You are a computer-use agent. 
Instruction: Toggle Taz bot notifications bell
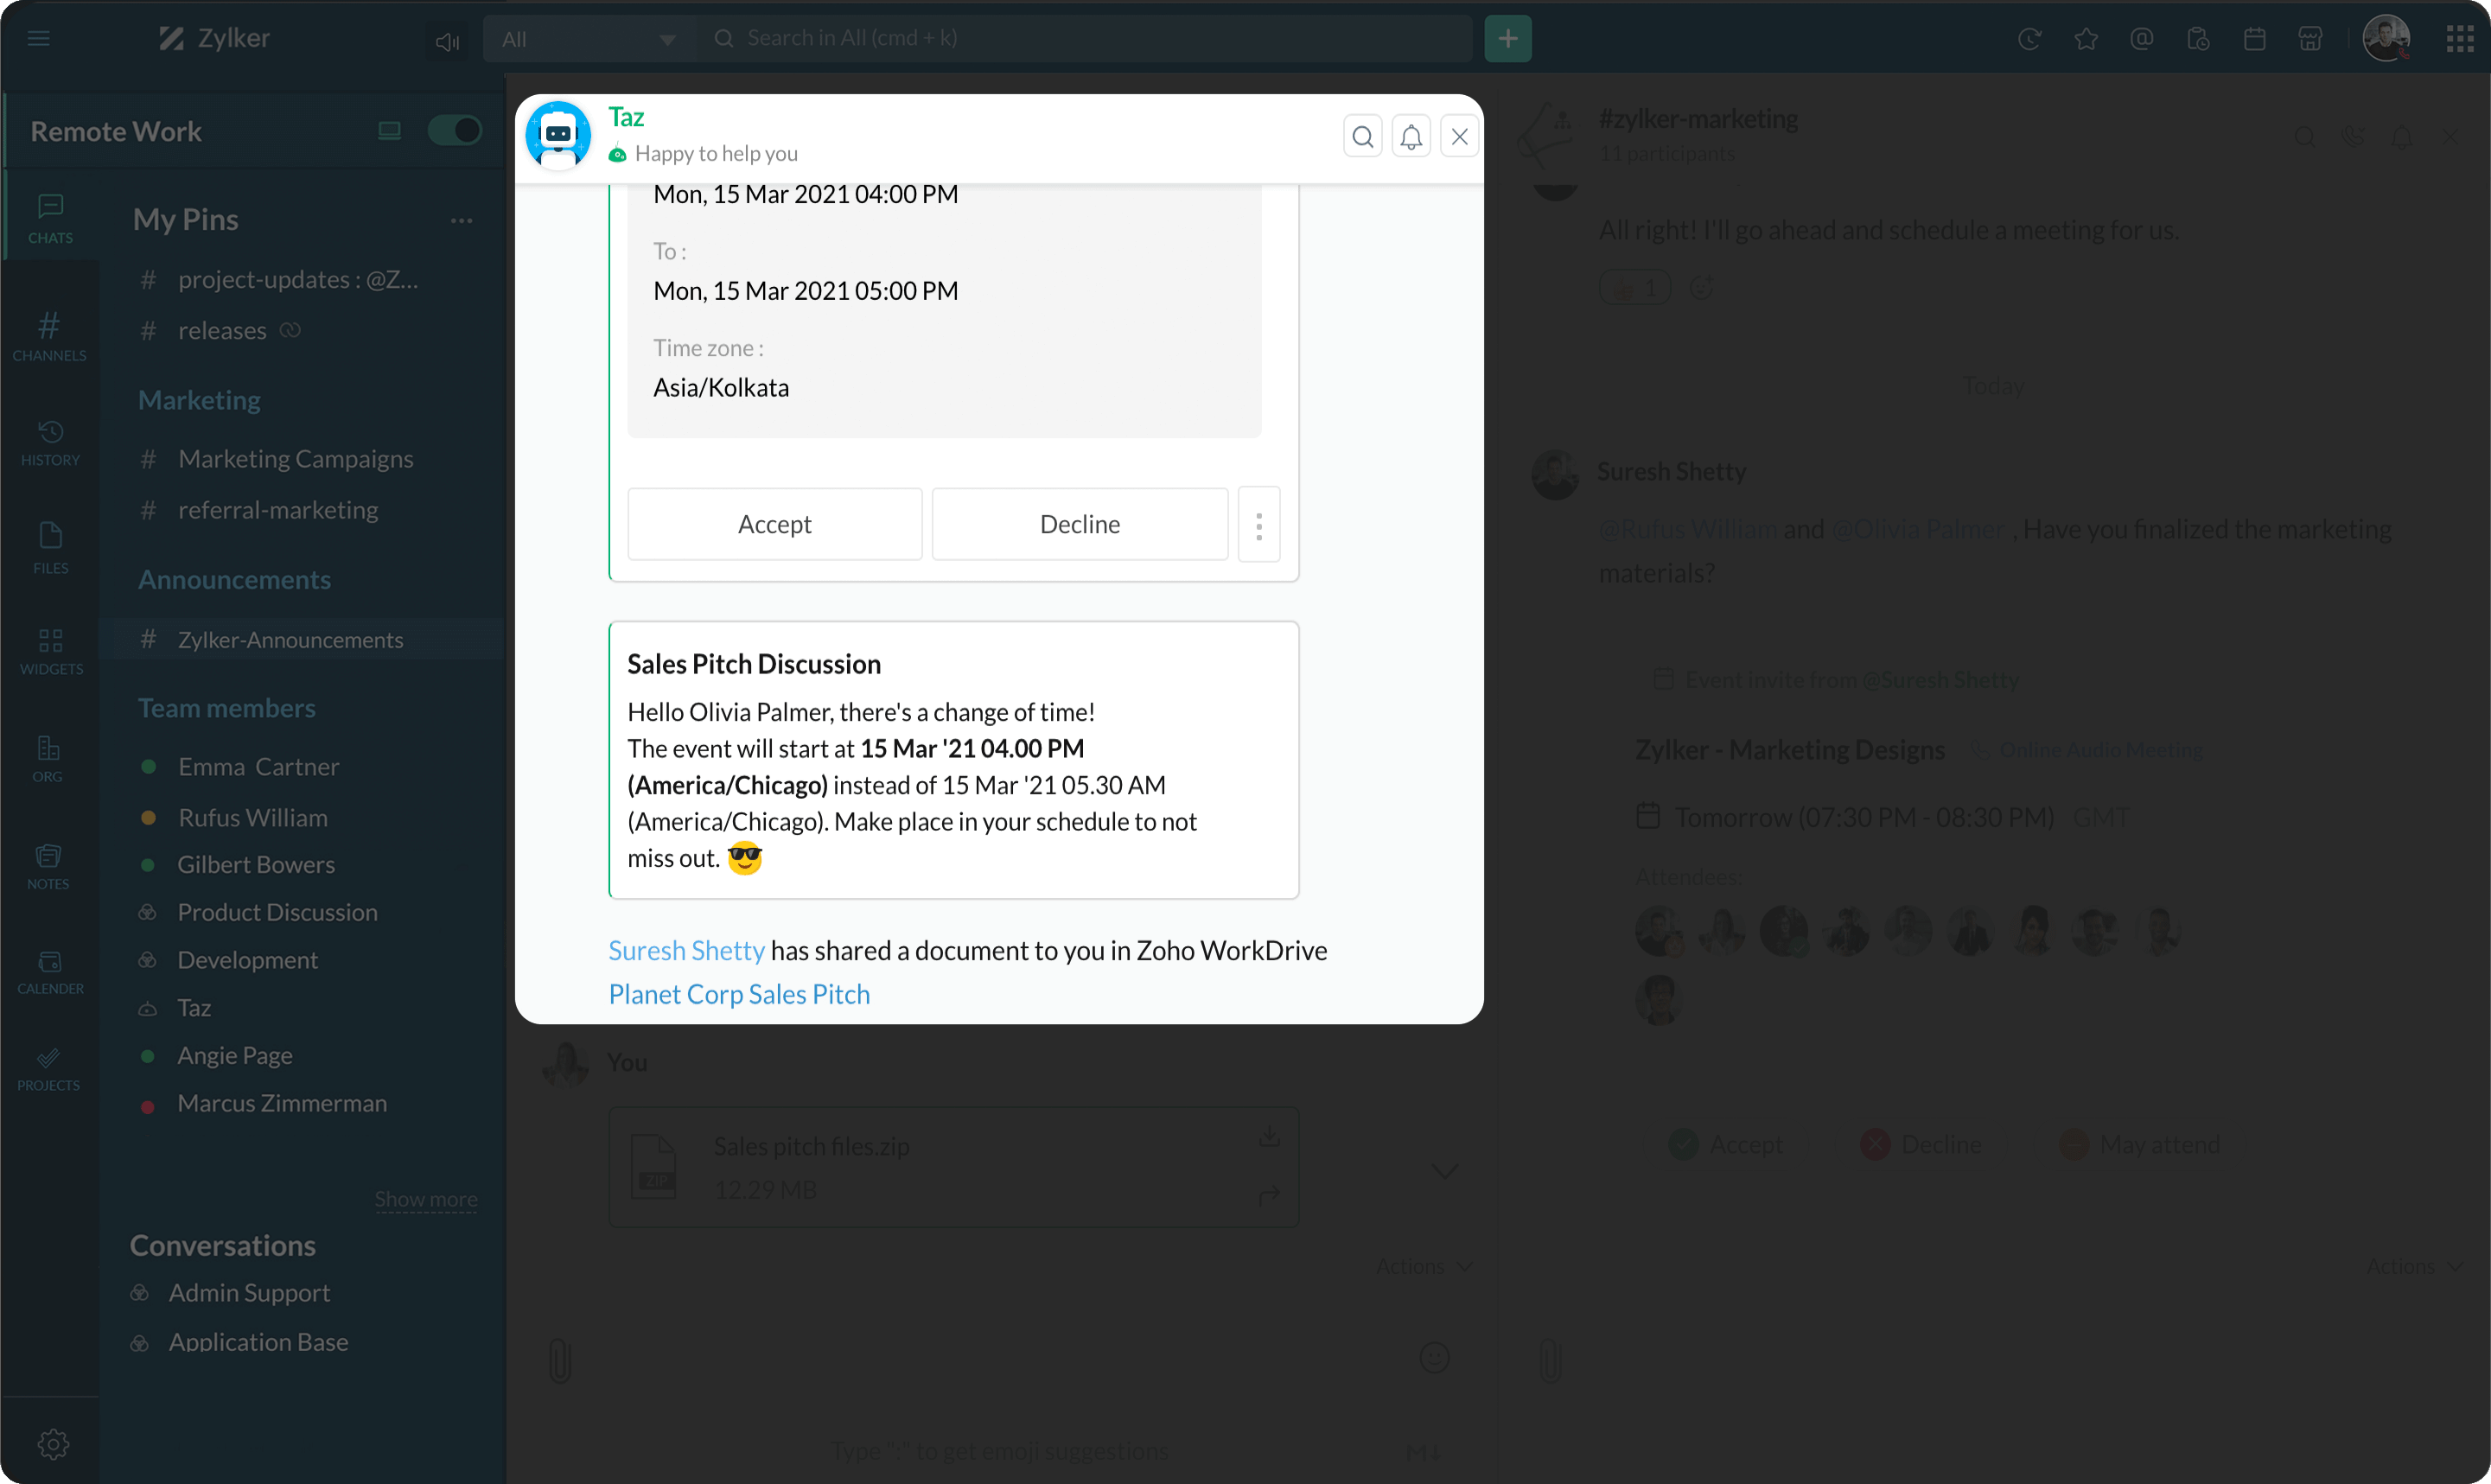tap(1411, 134)
